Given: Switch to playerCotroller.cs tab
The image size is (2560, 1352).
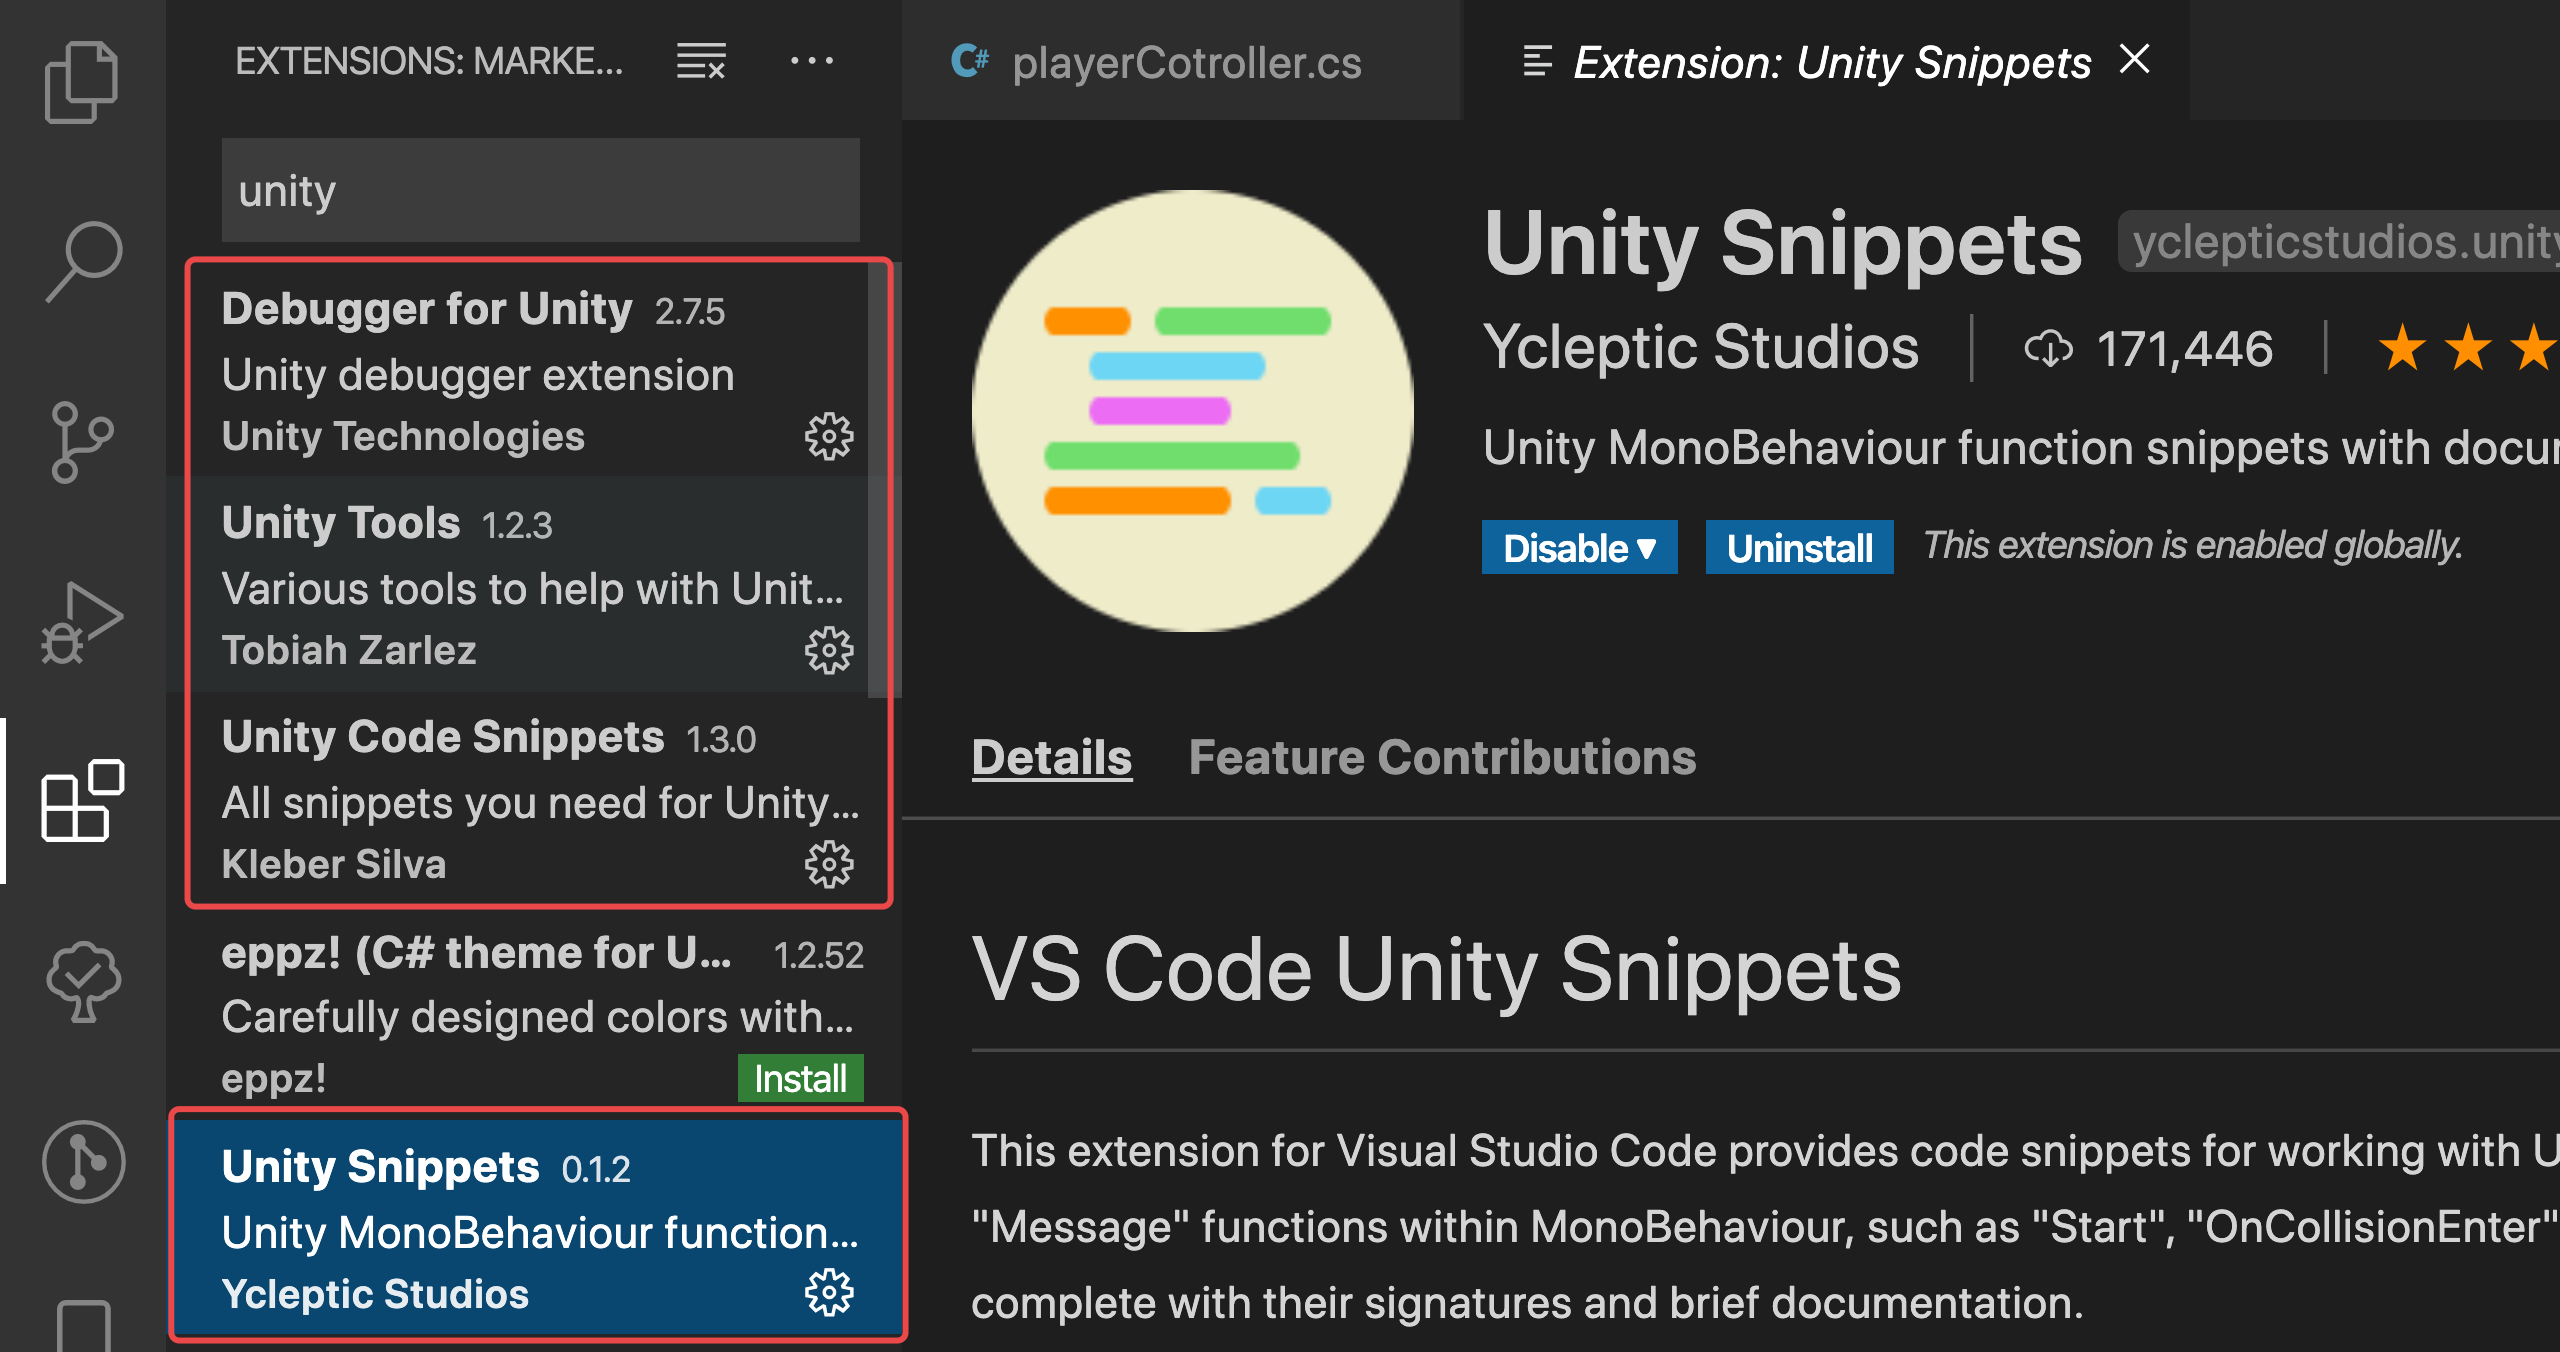Looking at the screenshot, I should tap(1185, 62).
